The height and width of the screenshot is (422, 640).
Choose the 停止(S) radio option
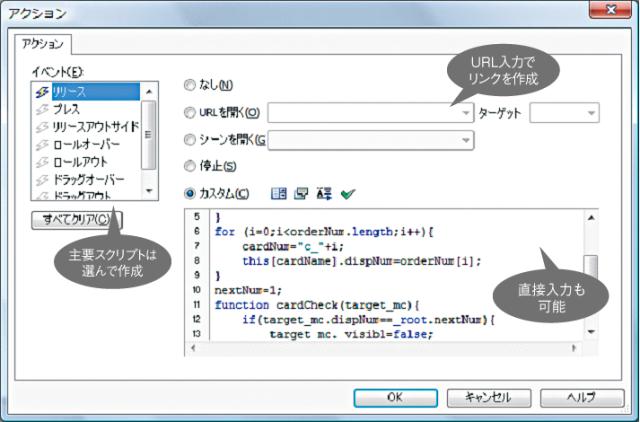[189, 166]
